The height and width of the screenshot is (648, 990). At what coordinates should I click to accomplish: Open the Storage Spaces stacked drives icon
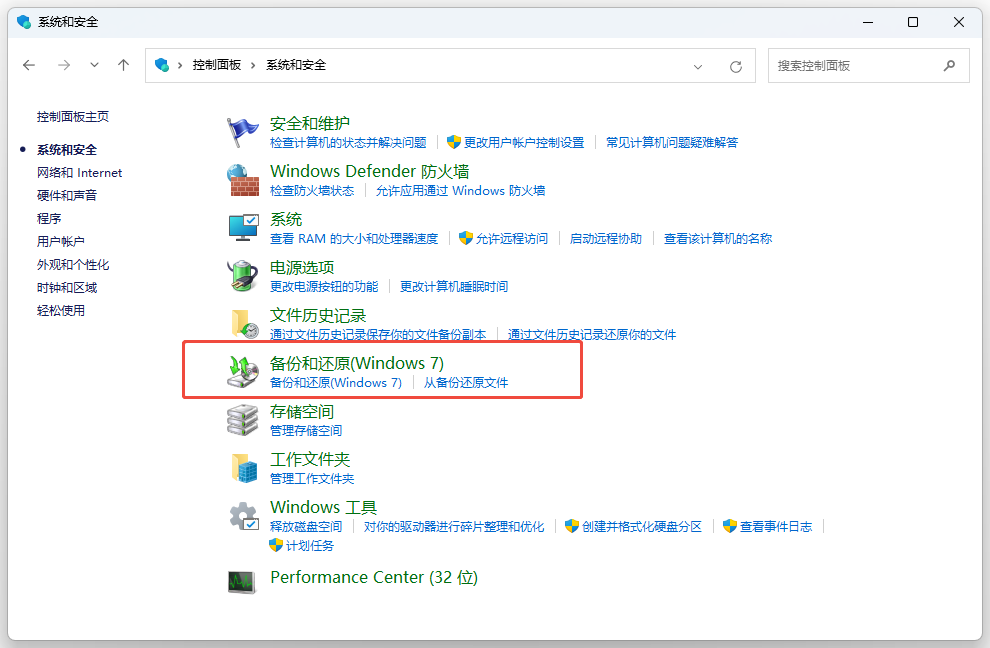(x=243, y=421)
